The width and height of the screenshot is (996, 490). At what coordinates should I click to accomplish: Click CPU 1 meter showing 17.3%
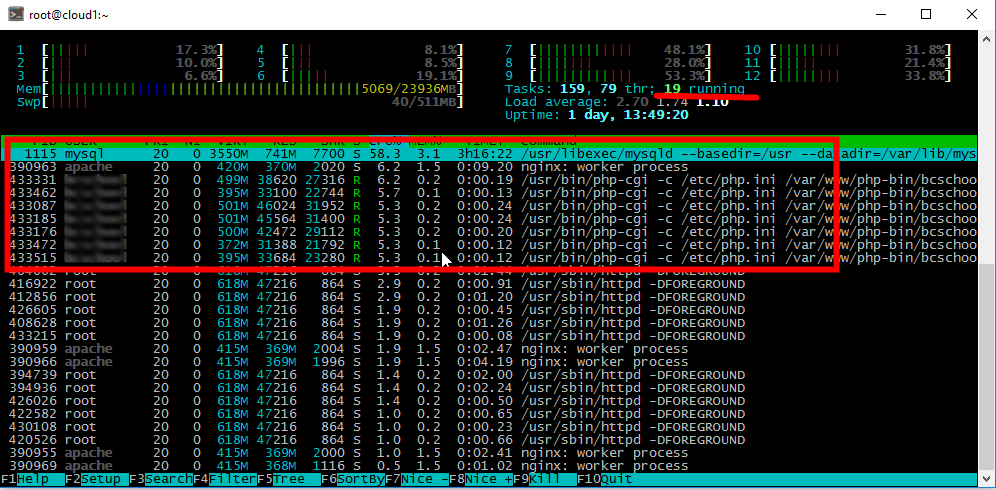click(121, 50)
